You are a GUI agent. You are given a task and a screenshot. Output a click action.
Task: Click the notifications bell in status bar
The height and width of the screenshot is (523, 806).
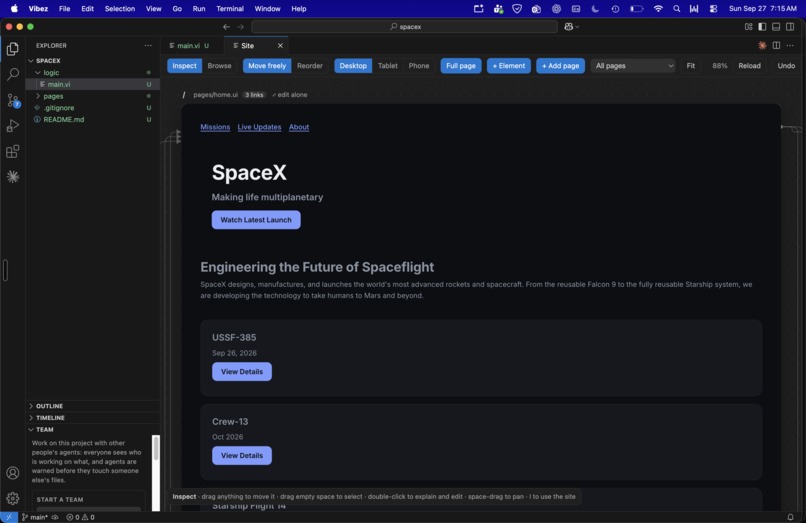point(790,517)
